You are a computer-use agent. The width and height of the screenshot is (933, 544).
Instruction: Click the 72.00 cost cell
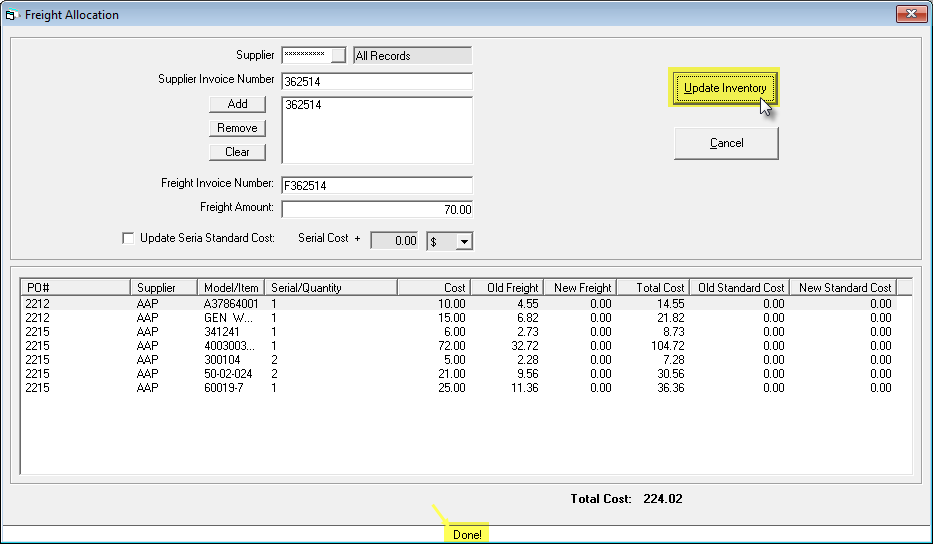click(452, 346)
